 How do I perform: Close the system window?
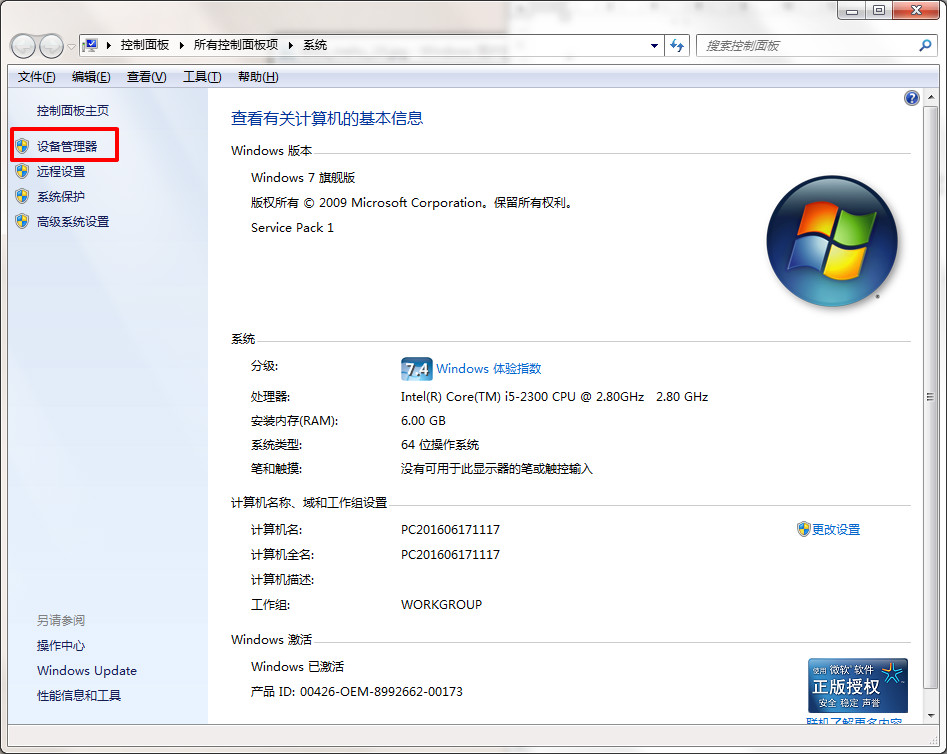pos(916,11)
